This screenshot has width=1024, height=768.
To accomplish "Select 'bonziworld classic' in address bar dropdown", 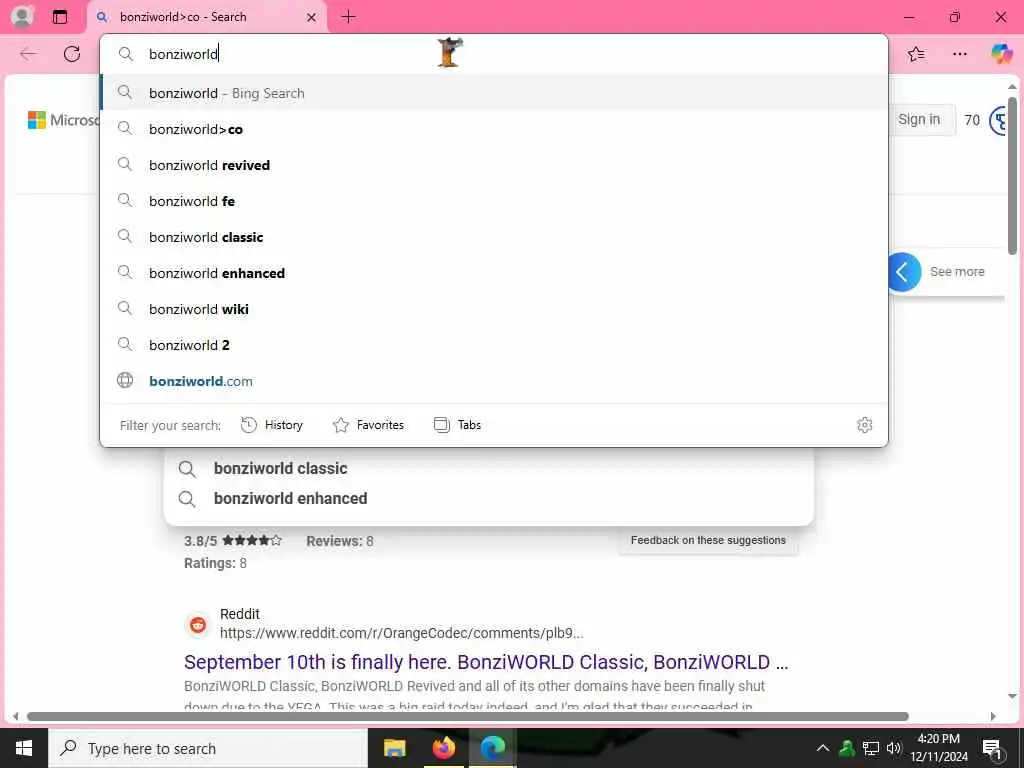I will (494, 237).
